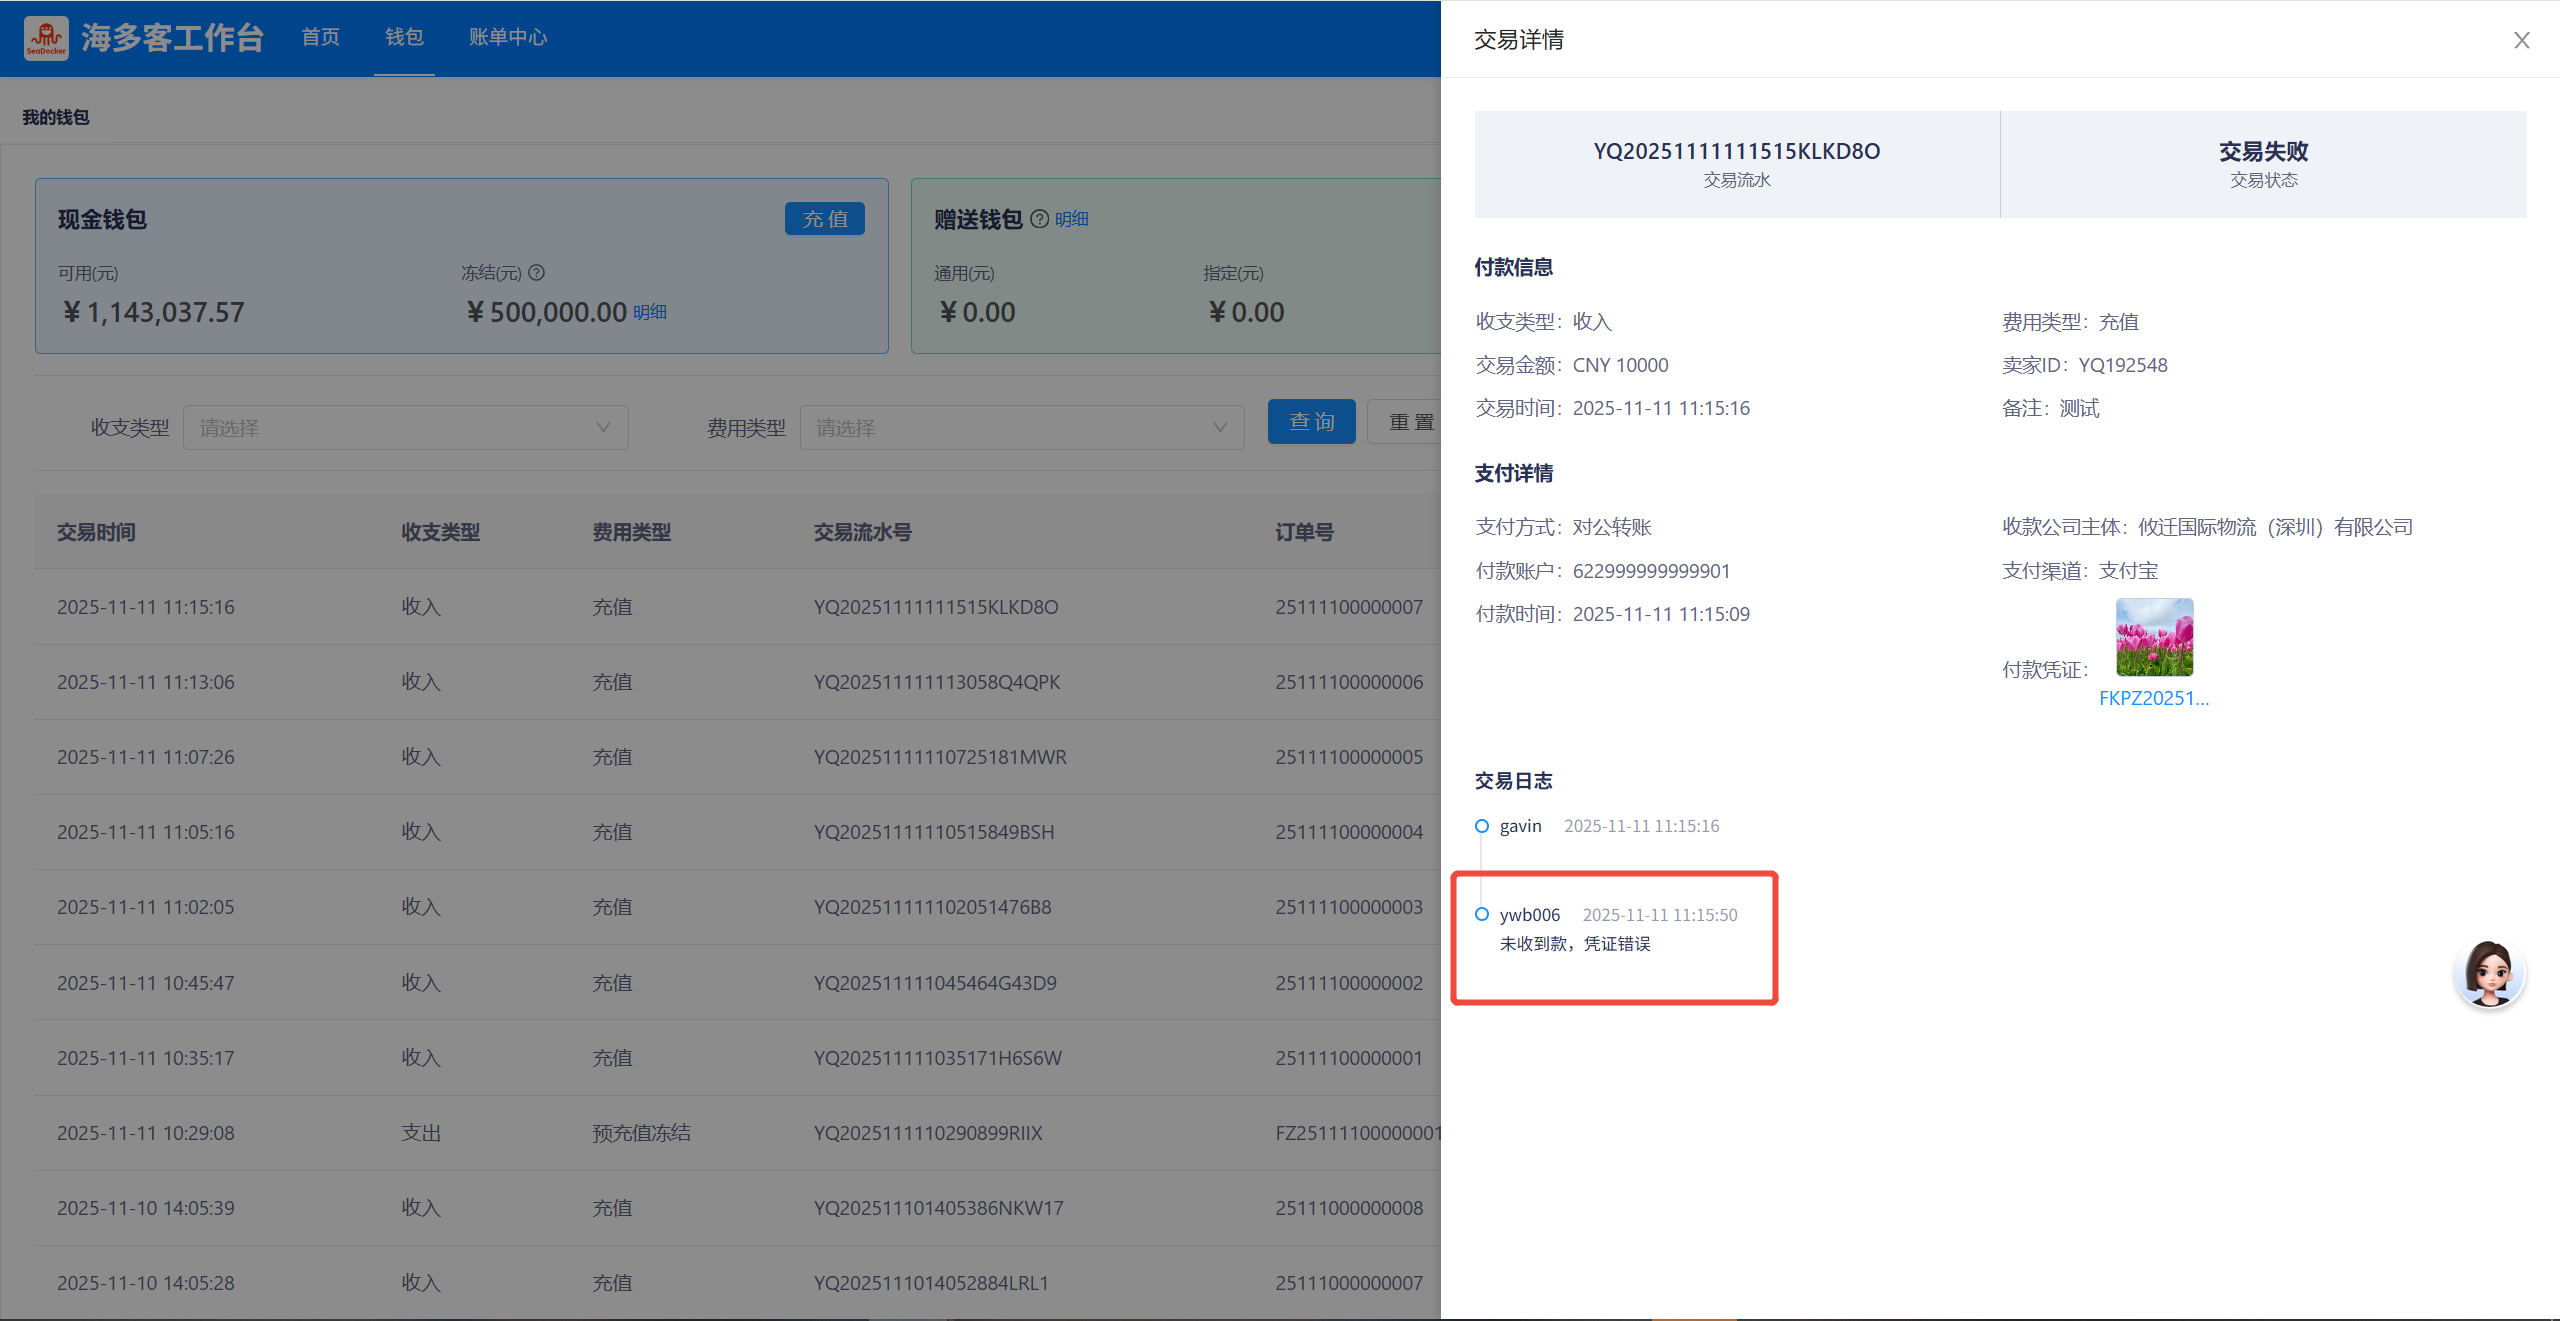The height and width of the screenshot is (1321, 2560).
Task: Close the 交易详情 drawer with X
Action: [x=2521, y=40]
